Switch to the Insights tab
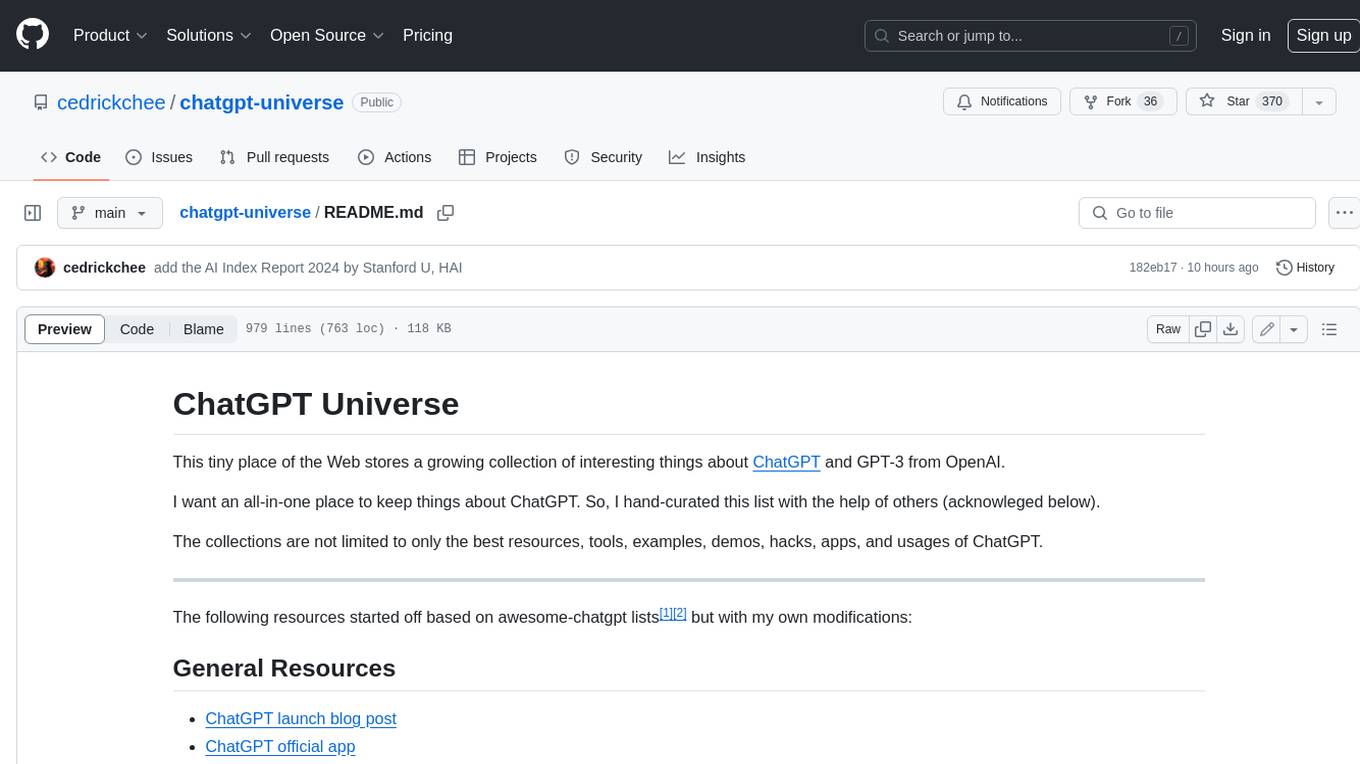Screen dimensions: 1360x764 [x=707, y=157]
